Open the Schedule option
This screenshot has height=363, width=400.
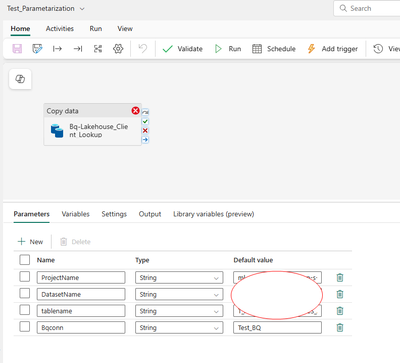tap(274, 49)
